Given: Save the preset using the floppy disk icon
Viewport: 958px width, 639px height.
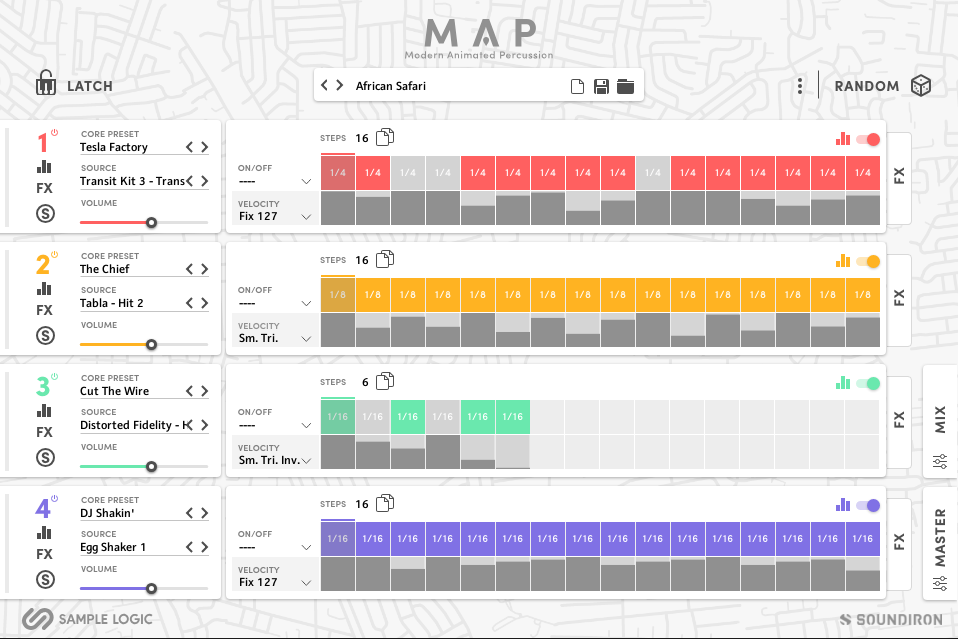Looking at the screenshot, I should tap(601, 87).
